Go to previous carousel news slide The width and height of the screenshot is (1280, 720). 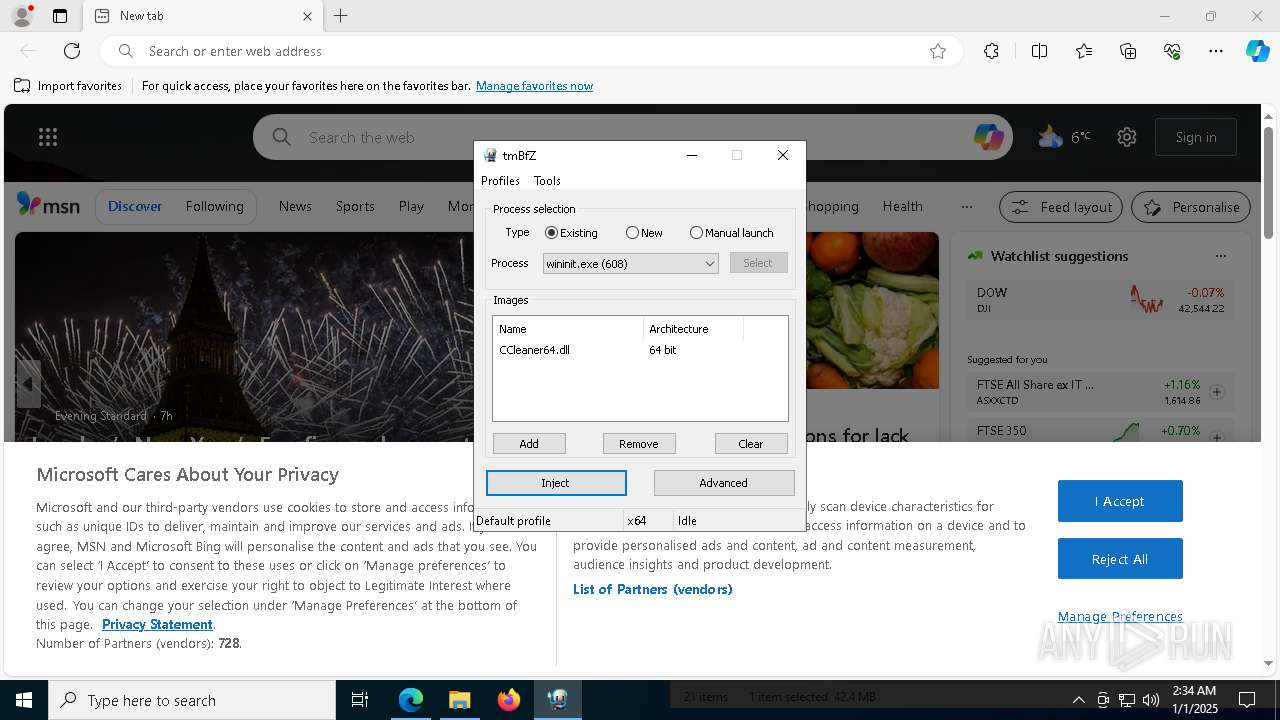[x=28, y=384]
